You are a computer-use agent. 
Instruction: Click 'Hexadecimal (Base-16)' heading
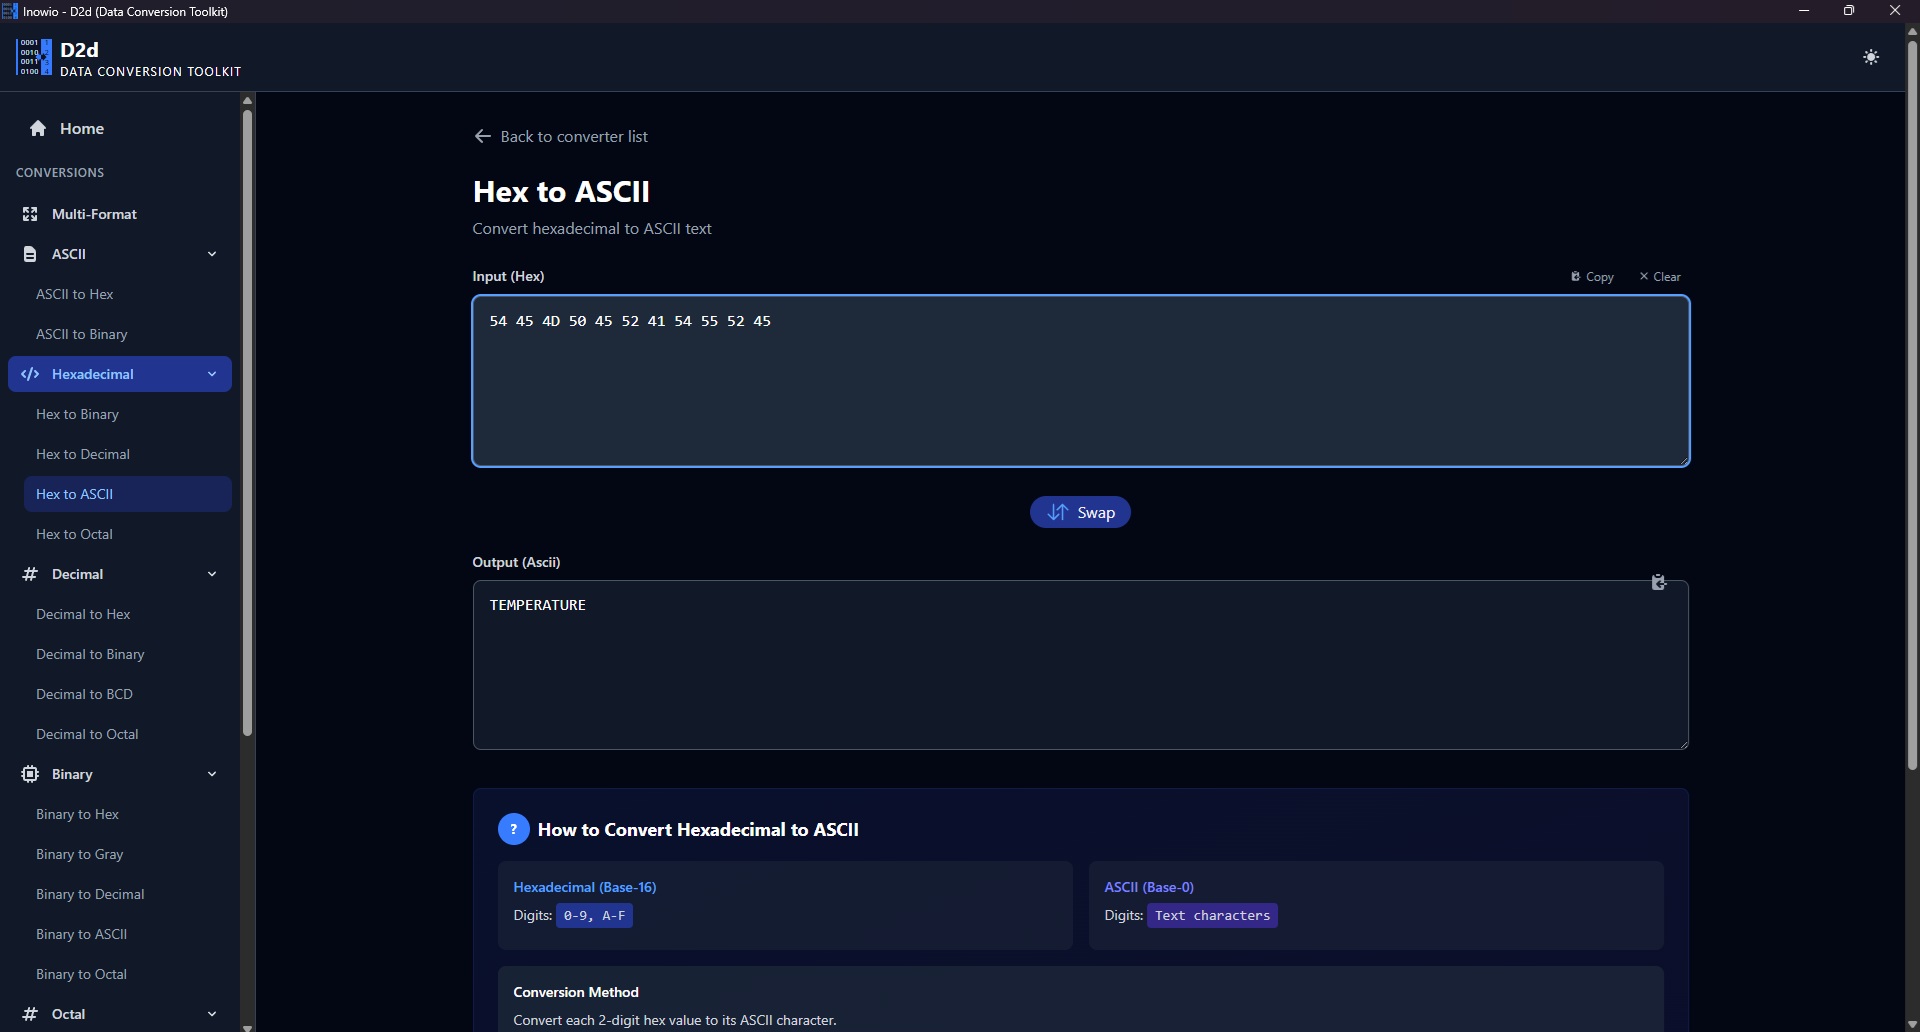pyautogui.click(x=585, y=887)
